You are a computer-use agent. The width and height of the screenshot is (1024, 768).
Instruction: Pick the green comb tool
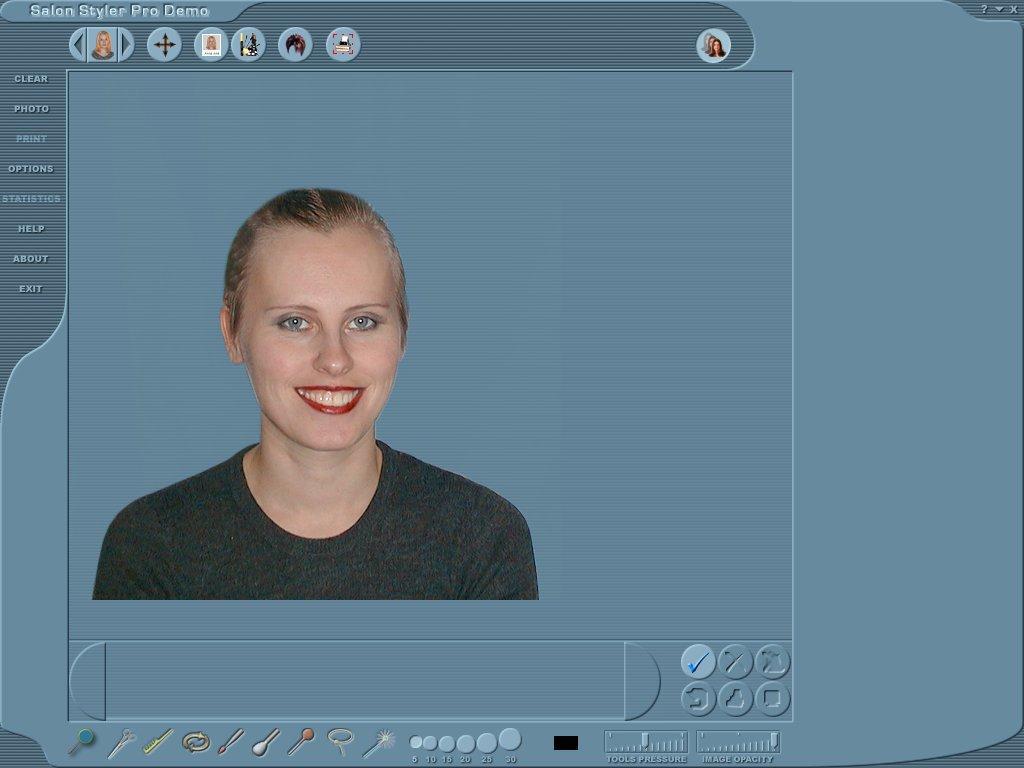pyautogui.click(x=158, y=742)
